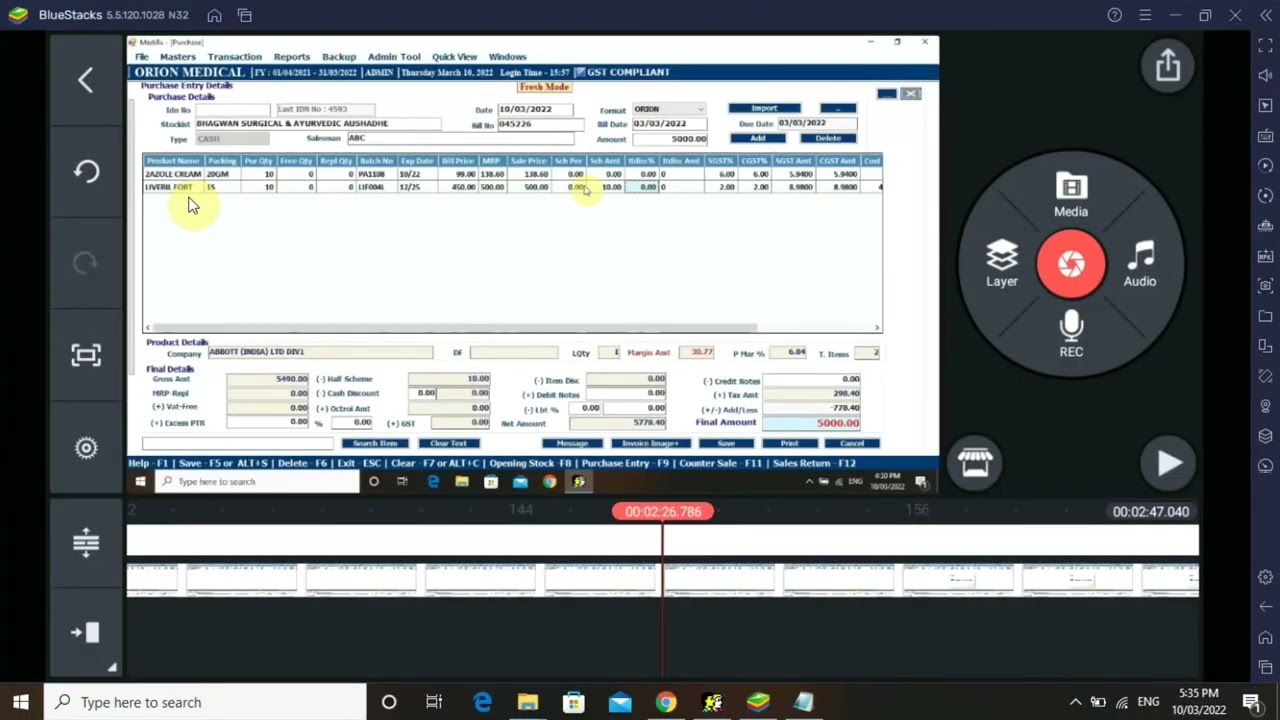Click the Due Date field showing 03/03/2022

816,123
